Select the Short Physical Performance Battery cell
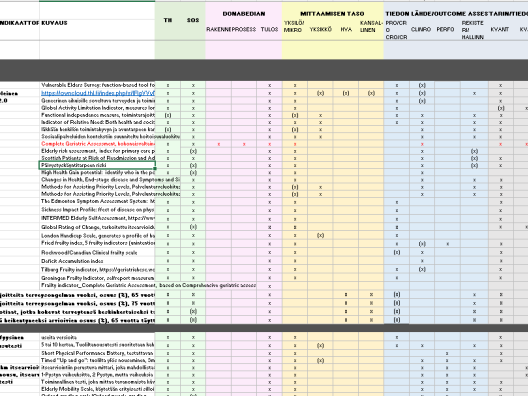This screenshot has width=528, height=396. (x=97, y=353)
